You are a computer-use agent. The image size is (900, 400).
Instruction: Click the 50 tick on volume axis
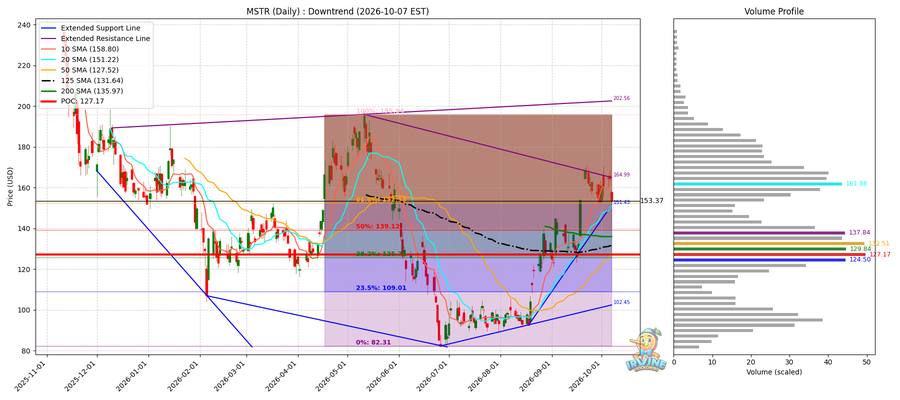[867, 362]
